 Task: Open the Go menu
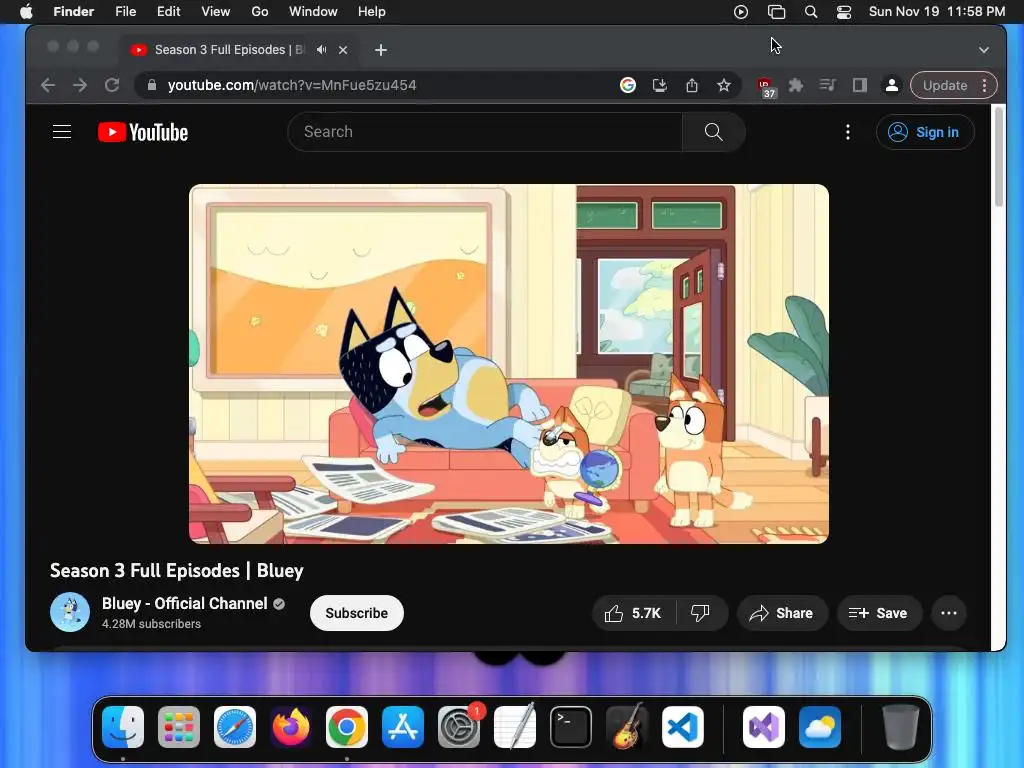tap(260, 12)
